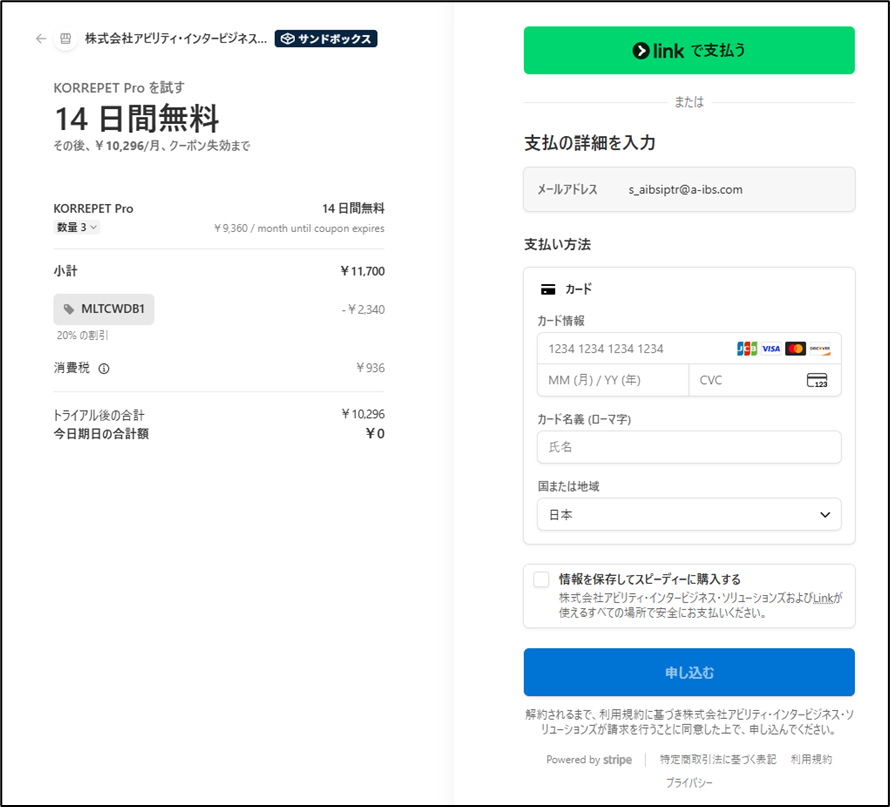
Task: Click the VISA card logo
Action: (x=771, y=348)
